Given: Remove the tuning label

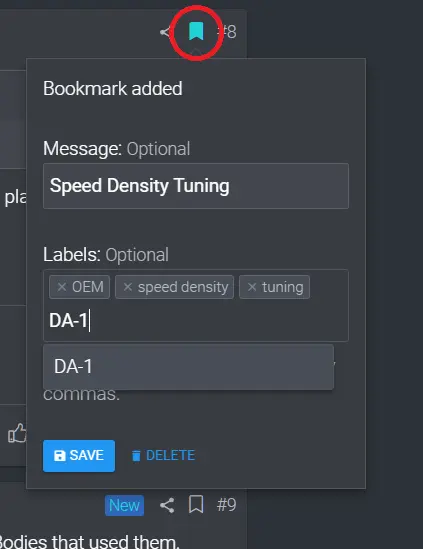Looking at the screenshot, I should (x=252, y=287).
